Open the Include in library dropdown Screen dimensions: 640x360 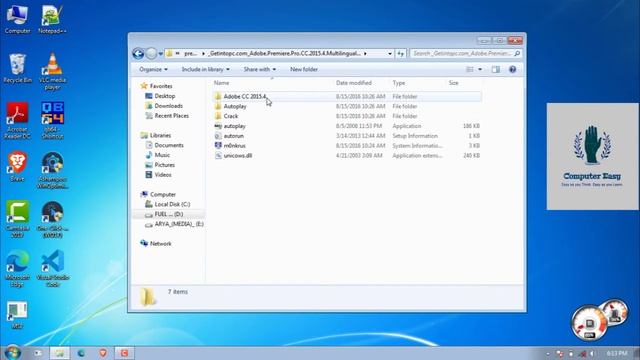coord(205,69)
